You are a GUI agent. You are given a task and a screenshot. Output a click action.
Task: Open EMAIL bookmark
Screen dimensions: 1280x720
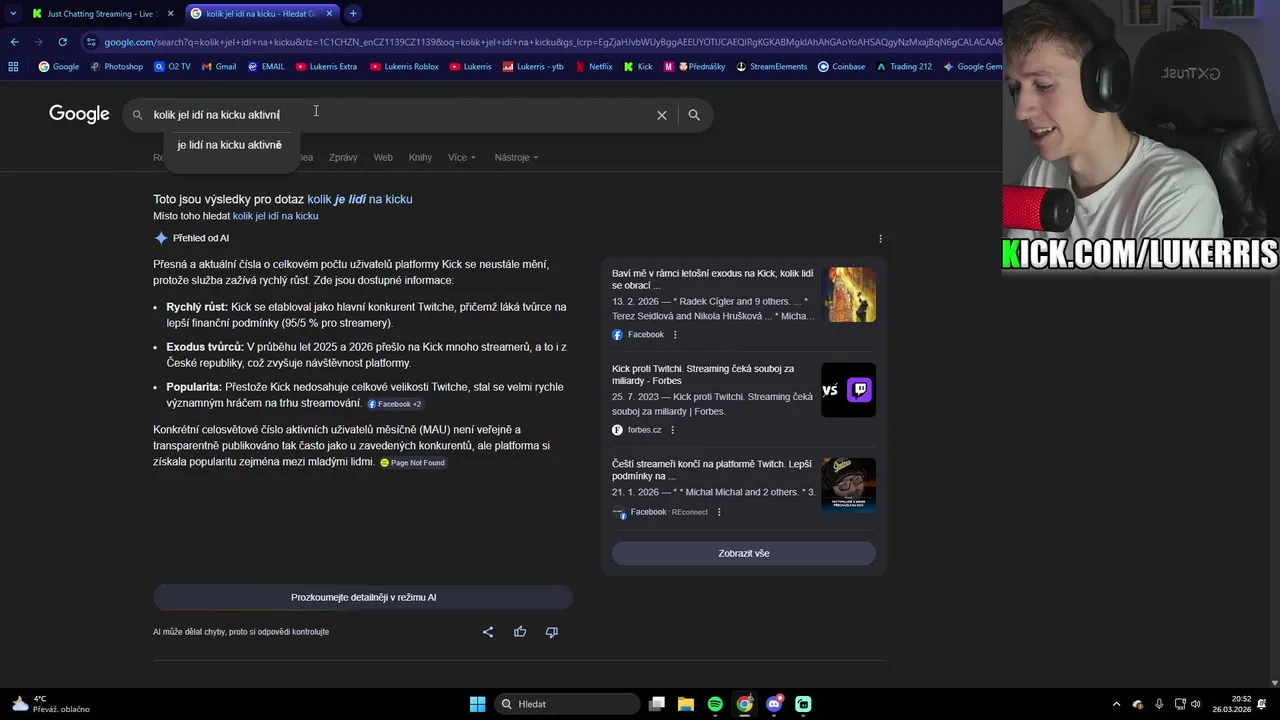pos(266,67)
